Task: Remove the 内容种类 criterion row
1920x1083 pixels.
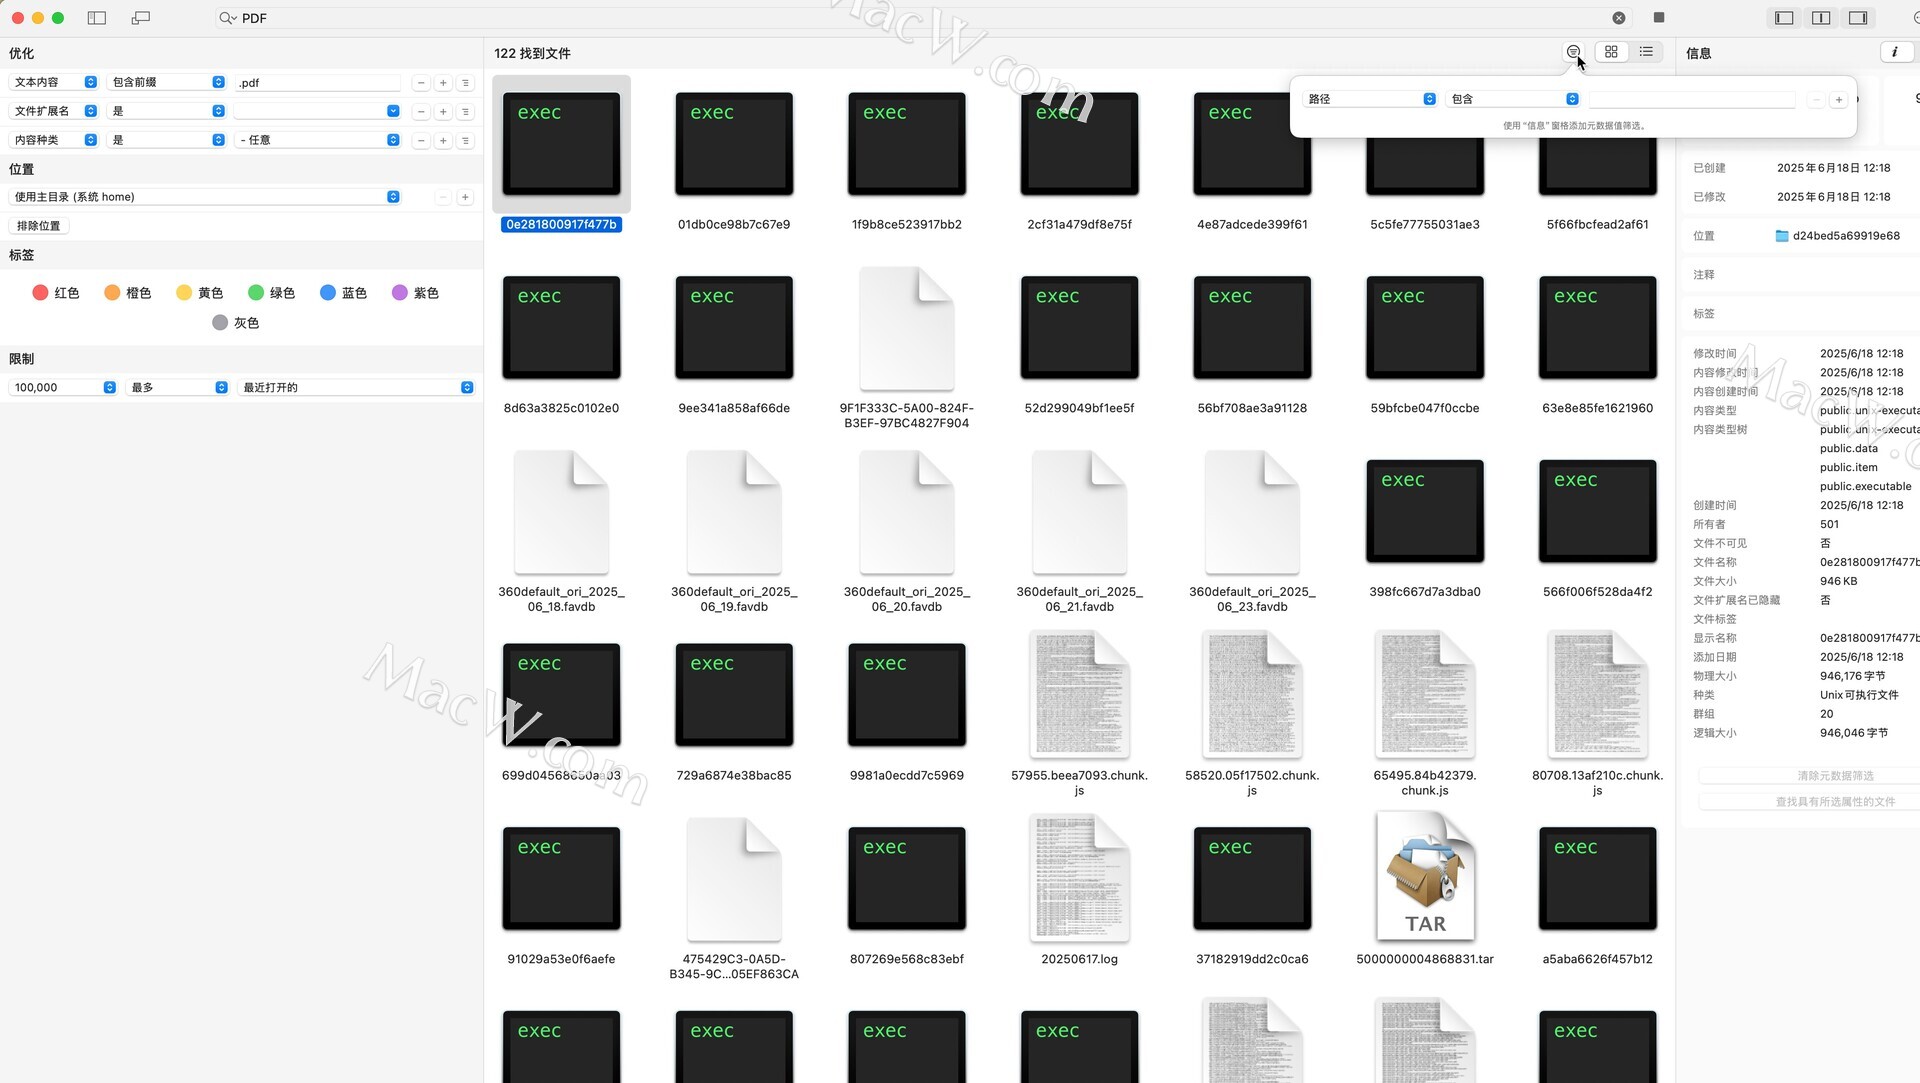Action: click(x=421, y=141)
